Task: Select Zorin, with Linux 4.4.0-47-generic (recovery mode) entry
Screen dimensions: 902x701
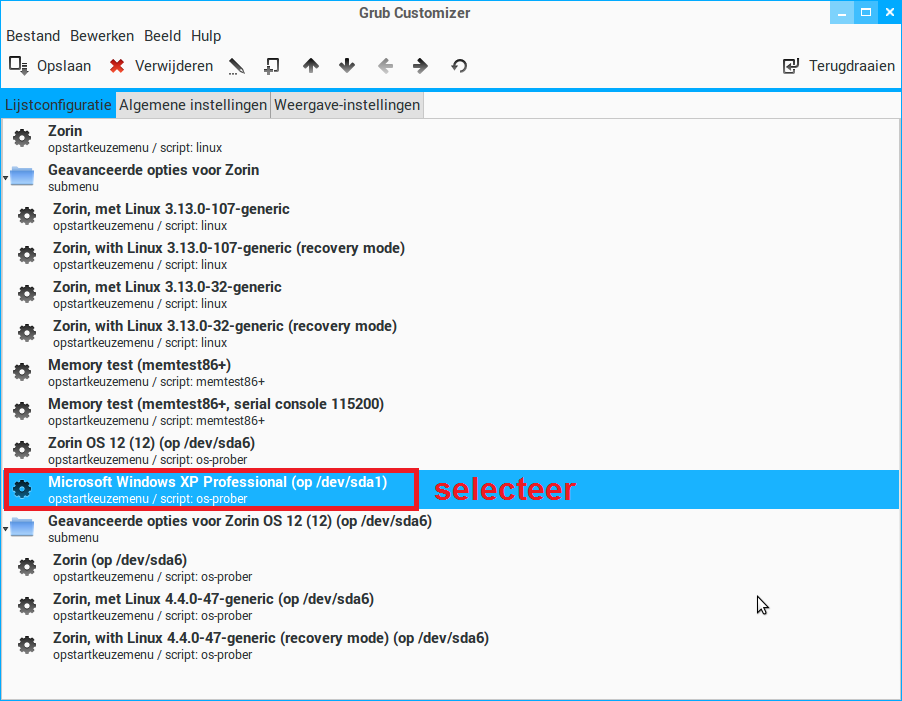Action: click(x=271, y=638)
